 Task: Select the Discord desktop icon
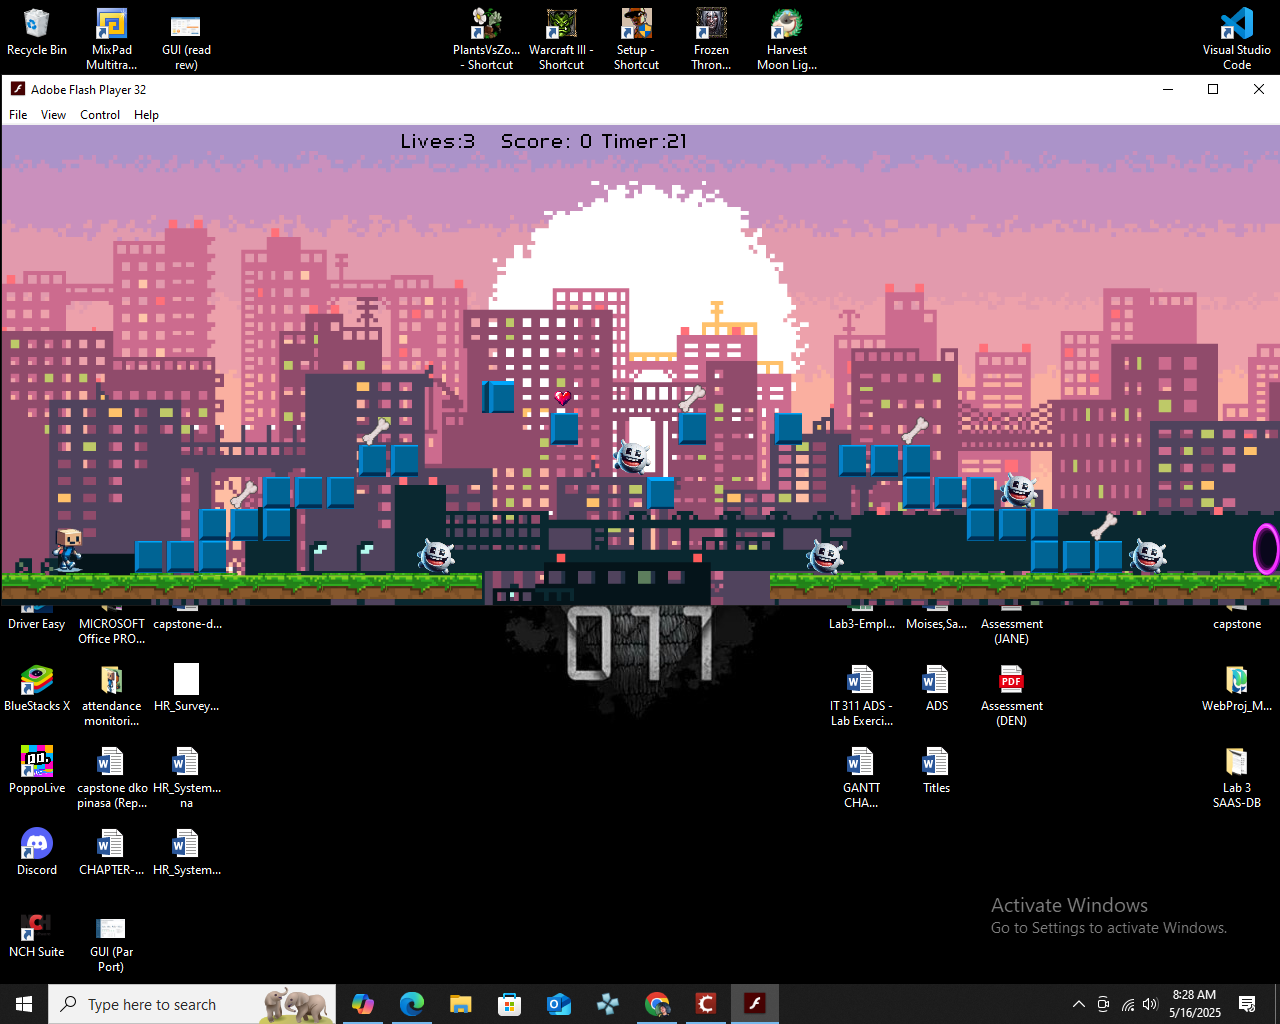pos(37,852)
